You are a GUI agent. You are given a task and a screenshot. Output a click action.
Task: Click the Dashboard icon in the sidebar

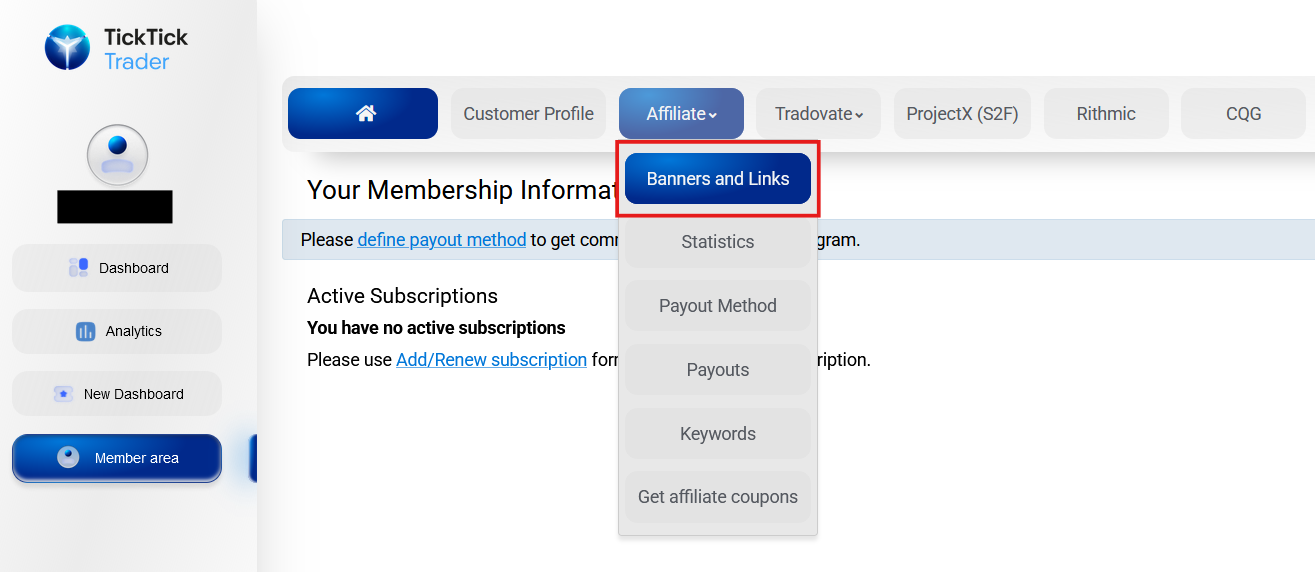78,268
